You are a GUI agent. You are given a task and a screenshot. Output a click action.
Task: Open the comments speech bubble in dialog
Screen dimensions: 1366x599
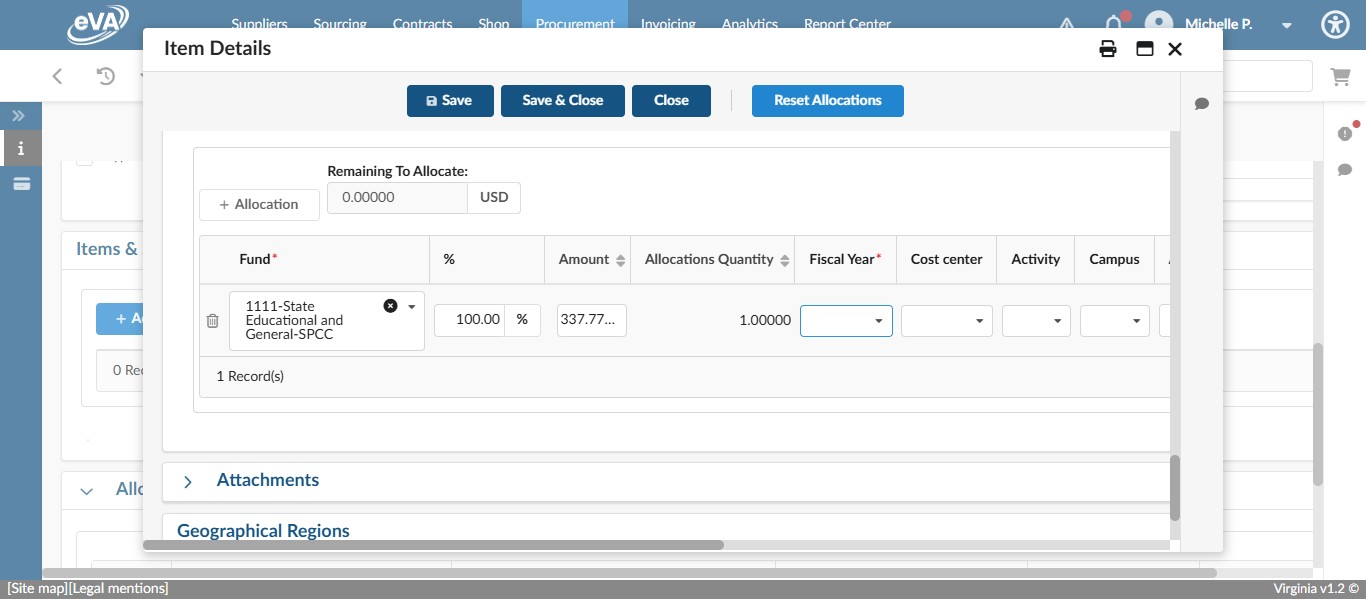[1202, 104]
